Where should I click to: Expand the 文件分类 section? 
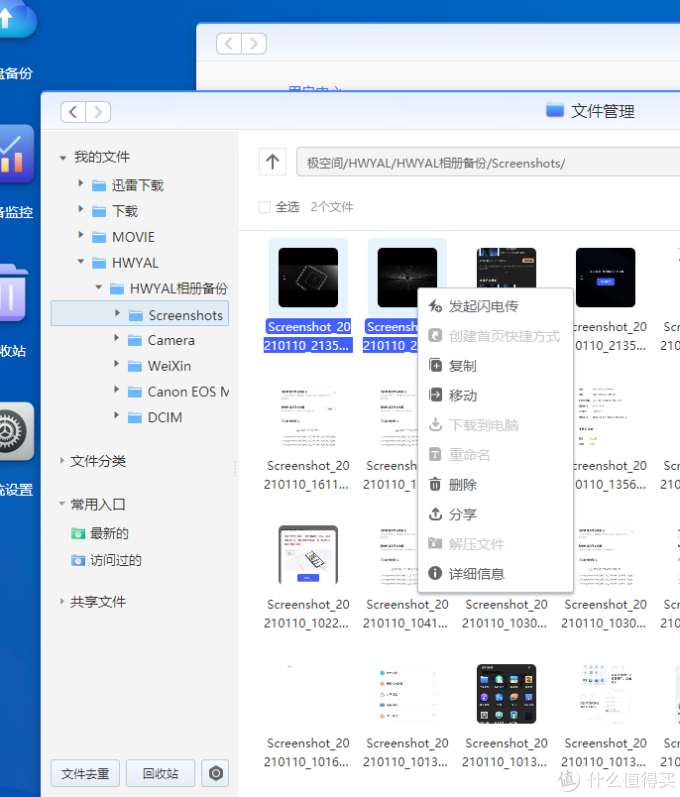pos(63,461)
